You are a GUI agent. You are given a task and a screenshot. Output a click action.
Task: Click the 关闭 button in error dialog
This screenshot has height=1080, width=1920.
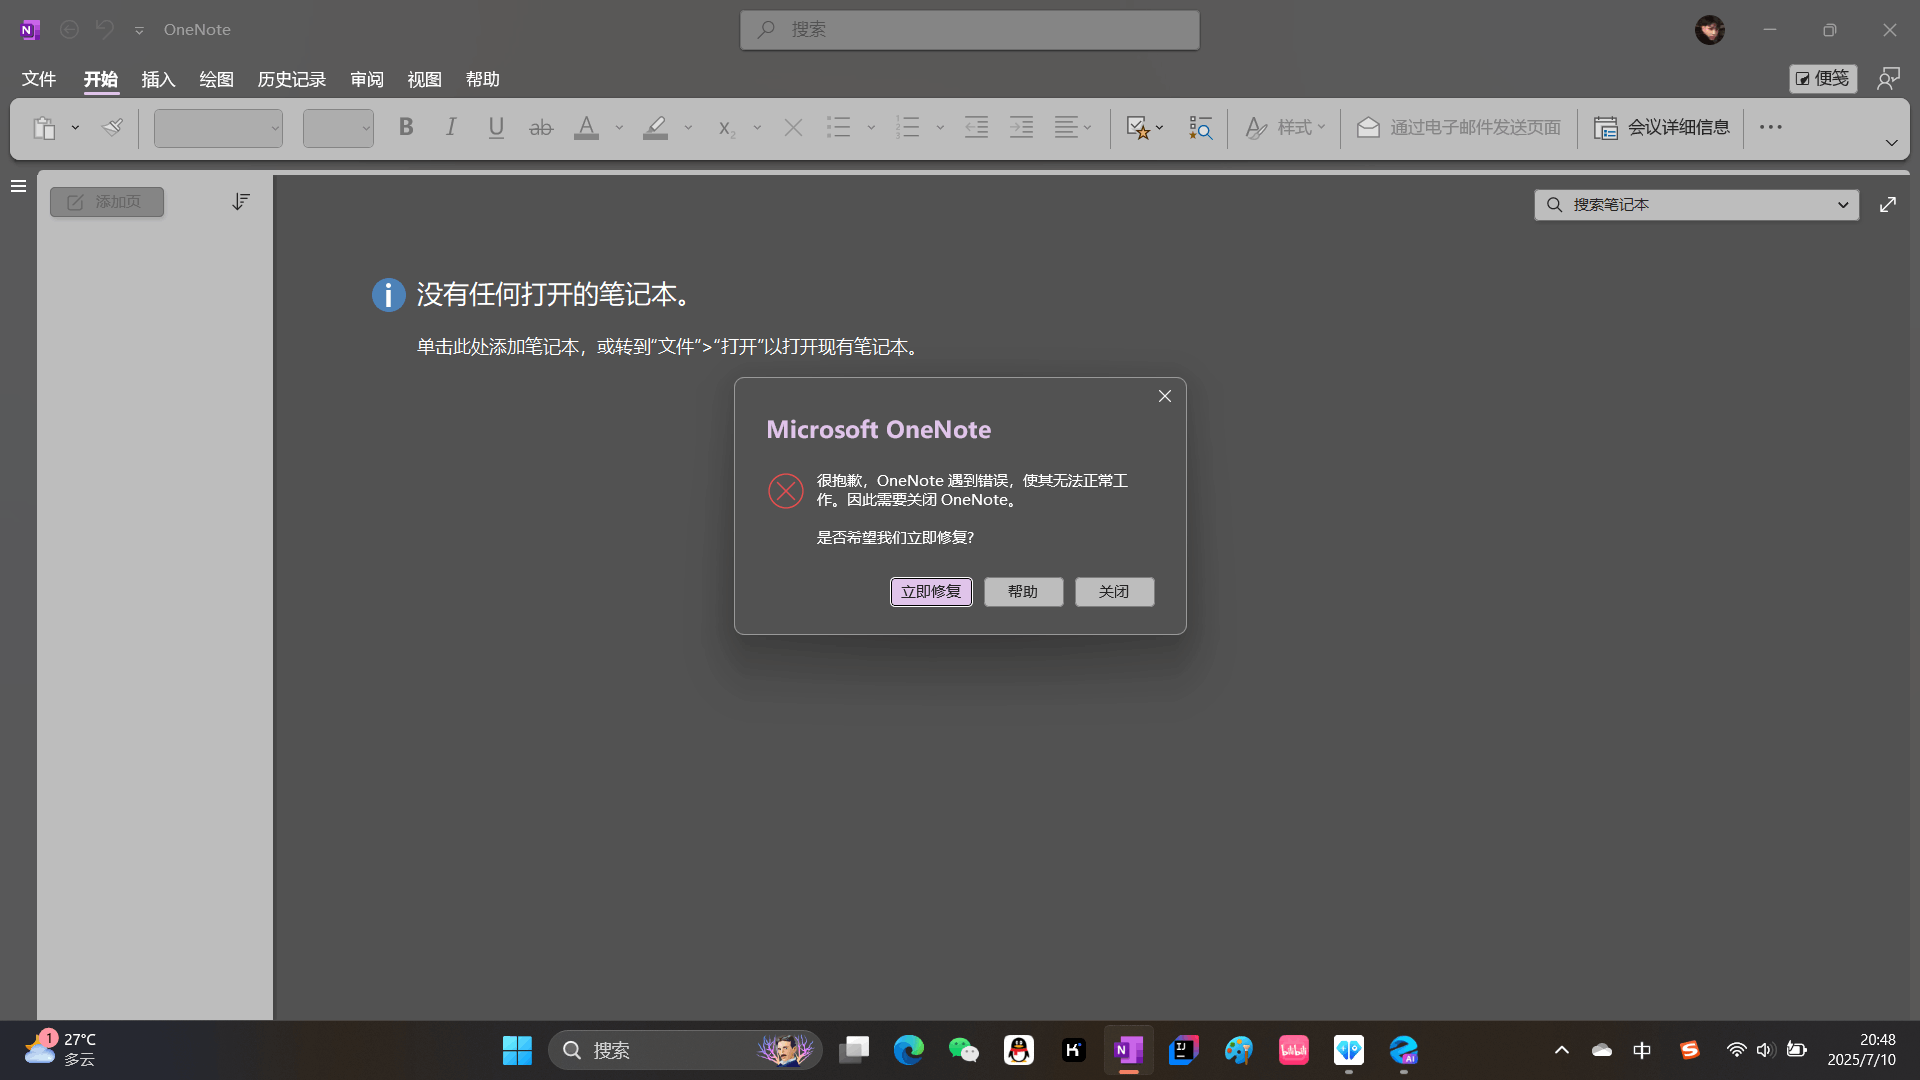(1114, 592)
